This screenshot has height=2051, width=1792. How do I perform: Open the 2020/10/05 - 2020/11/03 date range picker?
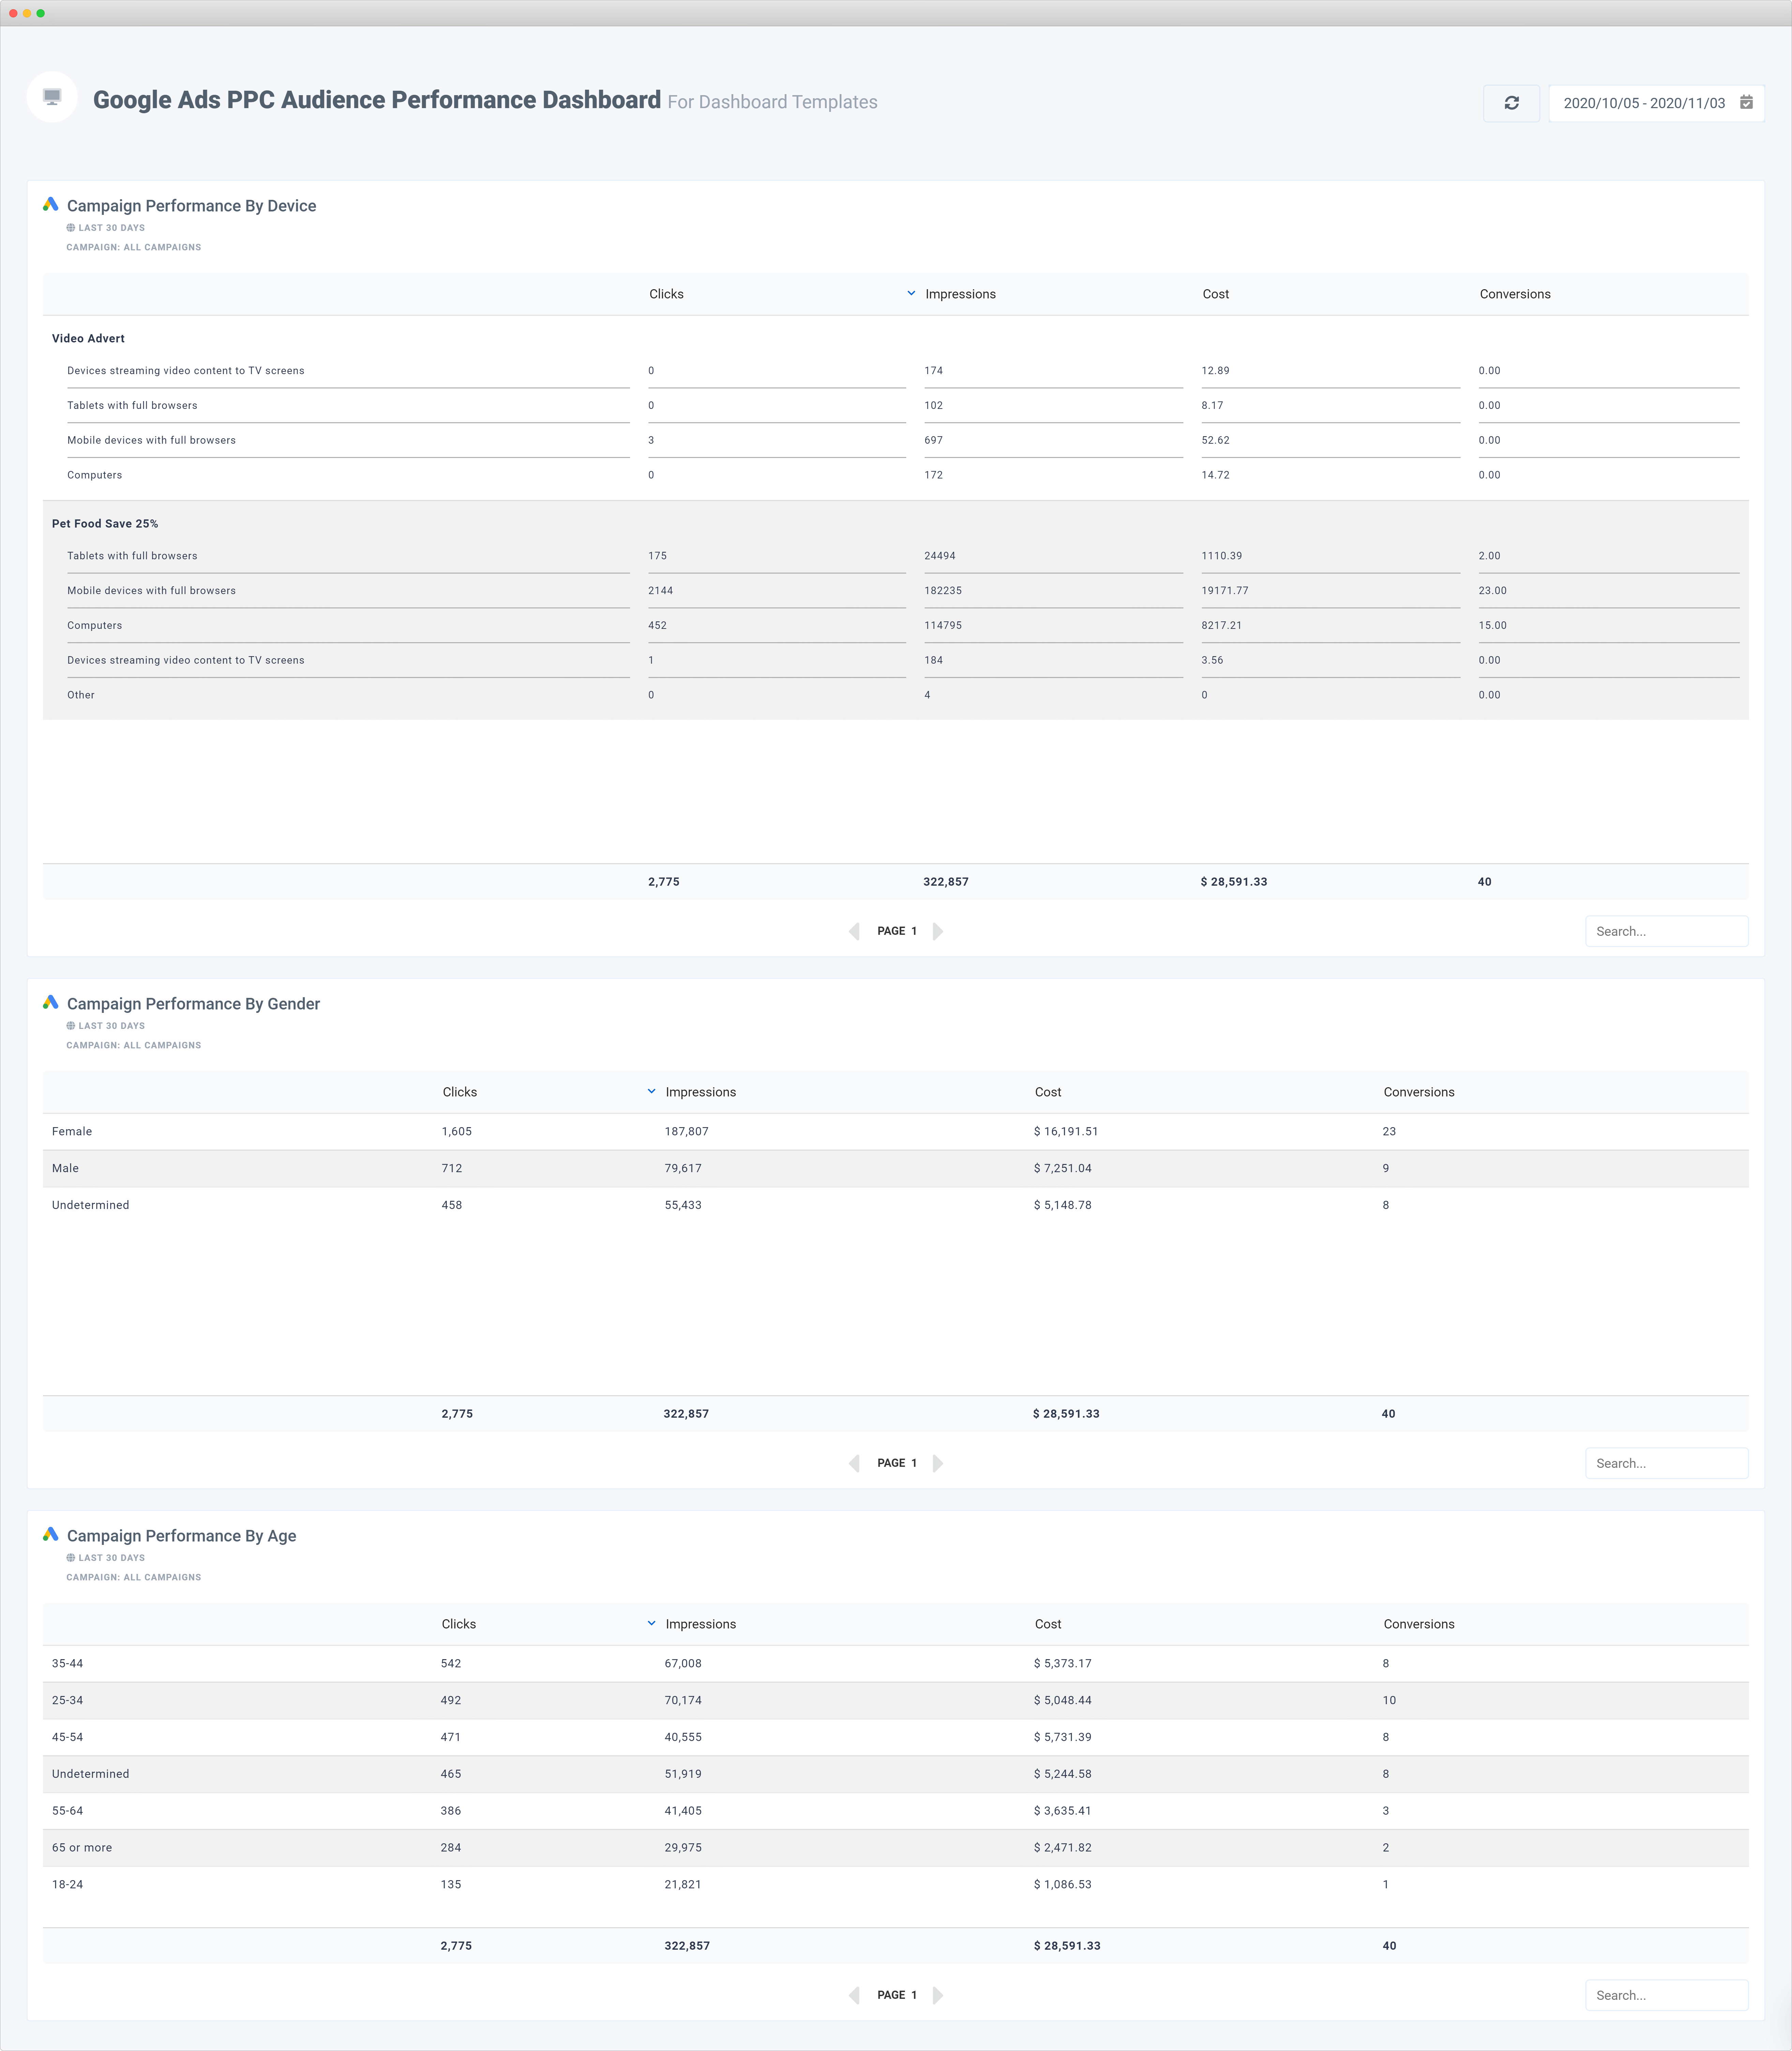1656,103
